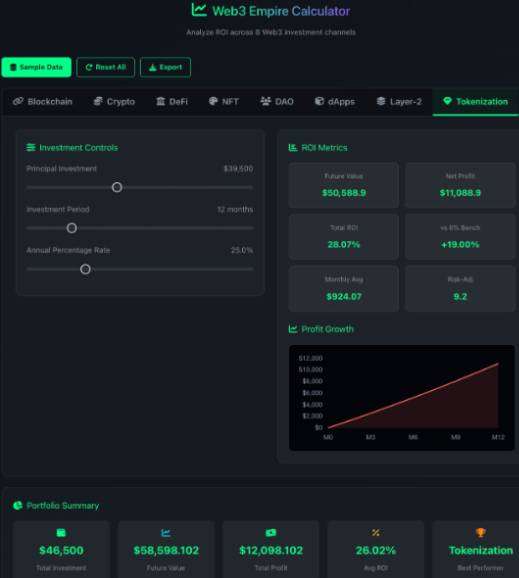
Task: Click the Layer-2 tab layers icon
Action: [x=381, y=101]
